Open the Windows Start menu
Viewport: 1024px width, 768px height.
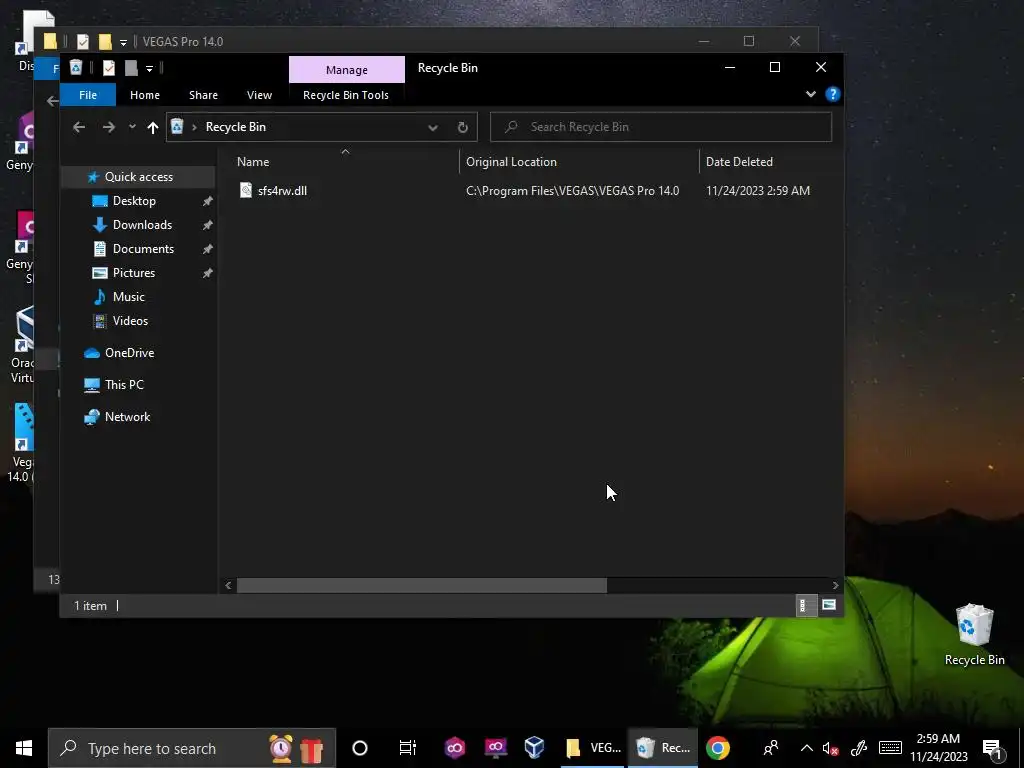tap(24, 748)
